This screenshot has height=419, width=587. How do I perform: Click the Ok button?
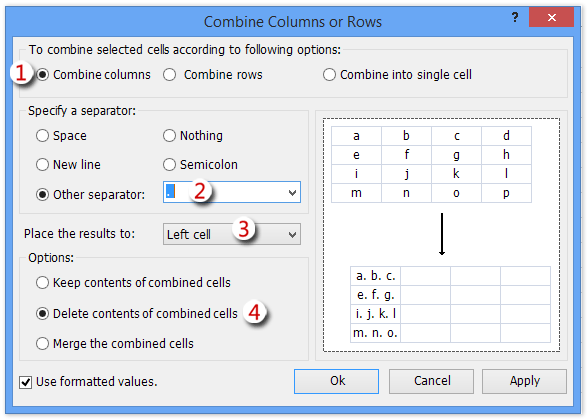click(336, 381)
